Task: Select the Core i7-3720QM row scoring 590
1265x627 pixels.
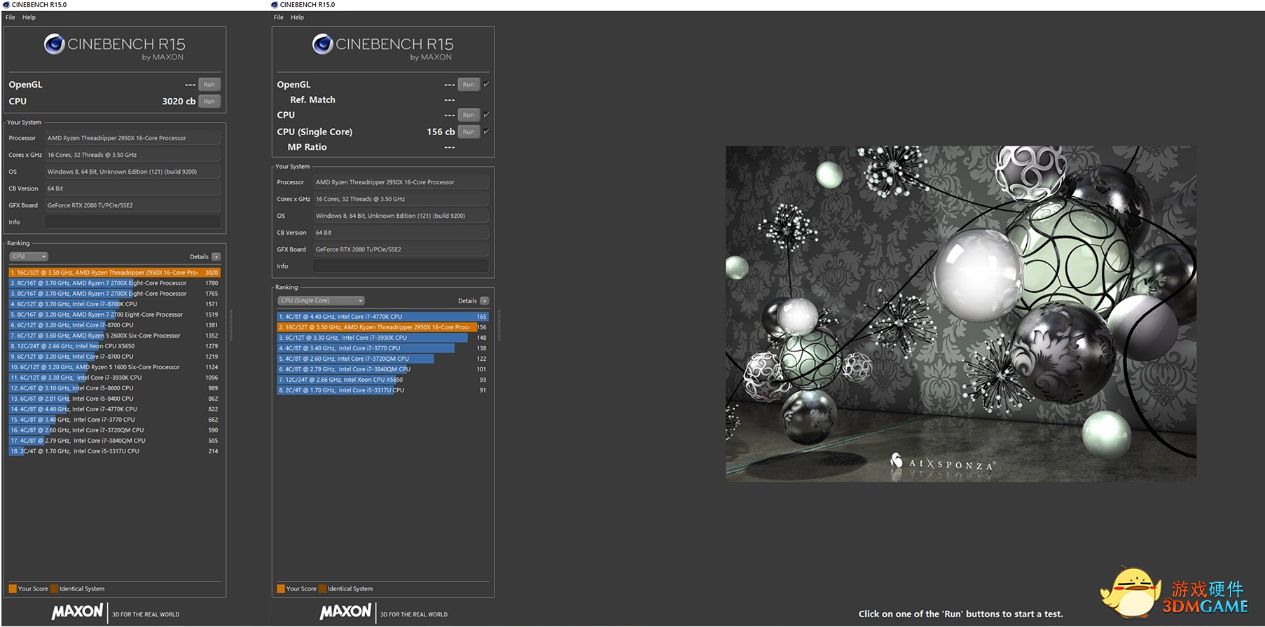Action: click(115, 430)
